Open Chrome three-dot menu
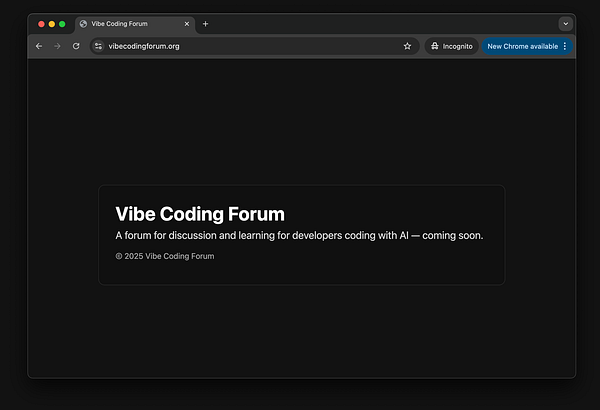Image resolution: width=600 pixels, height=410 pixels. [565, 46]
